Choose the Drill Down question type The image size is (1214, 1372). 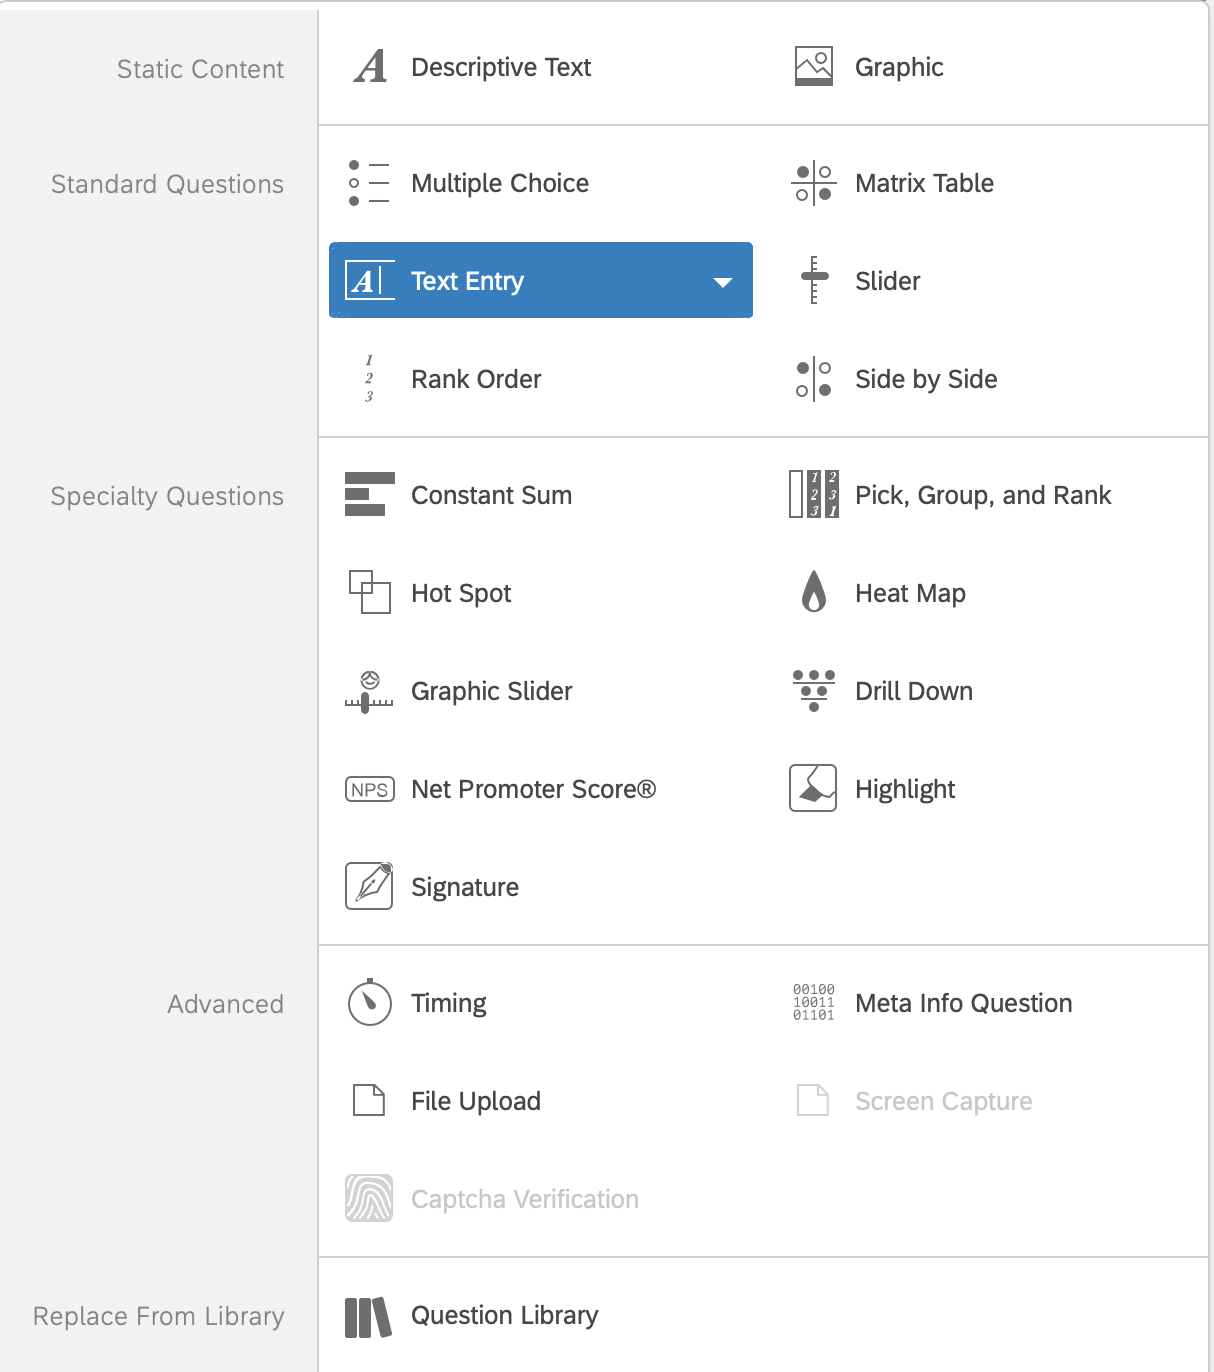[913, 691]
